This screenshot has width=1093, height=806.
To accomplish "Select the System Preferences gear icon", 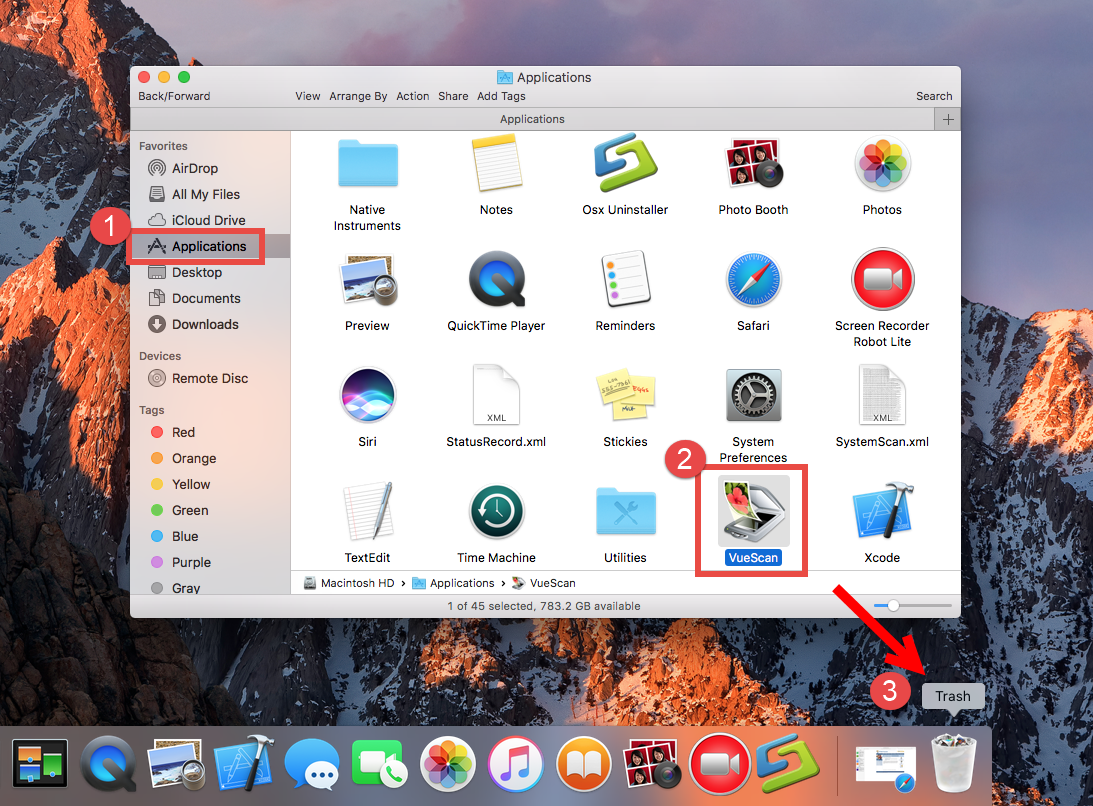I will point(753,396).
